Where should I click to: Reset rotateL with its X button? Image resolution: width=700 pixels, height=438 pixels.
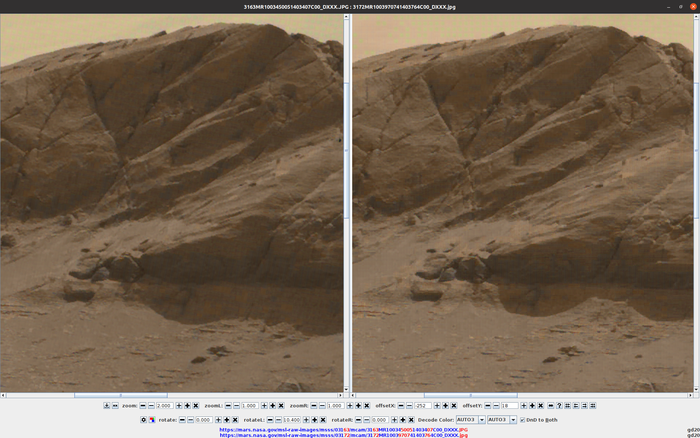pos(323,420)
